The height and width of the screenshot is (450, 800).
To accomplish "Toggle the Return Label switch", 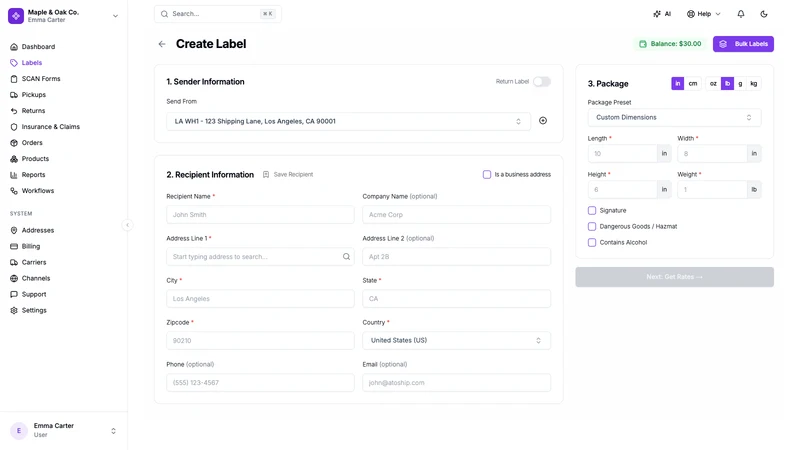I will tap(542, 82).
